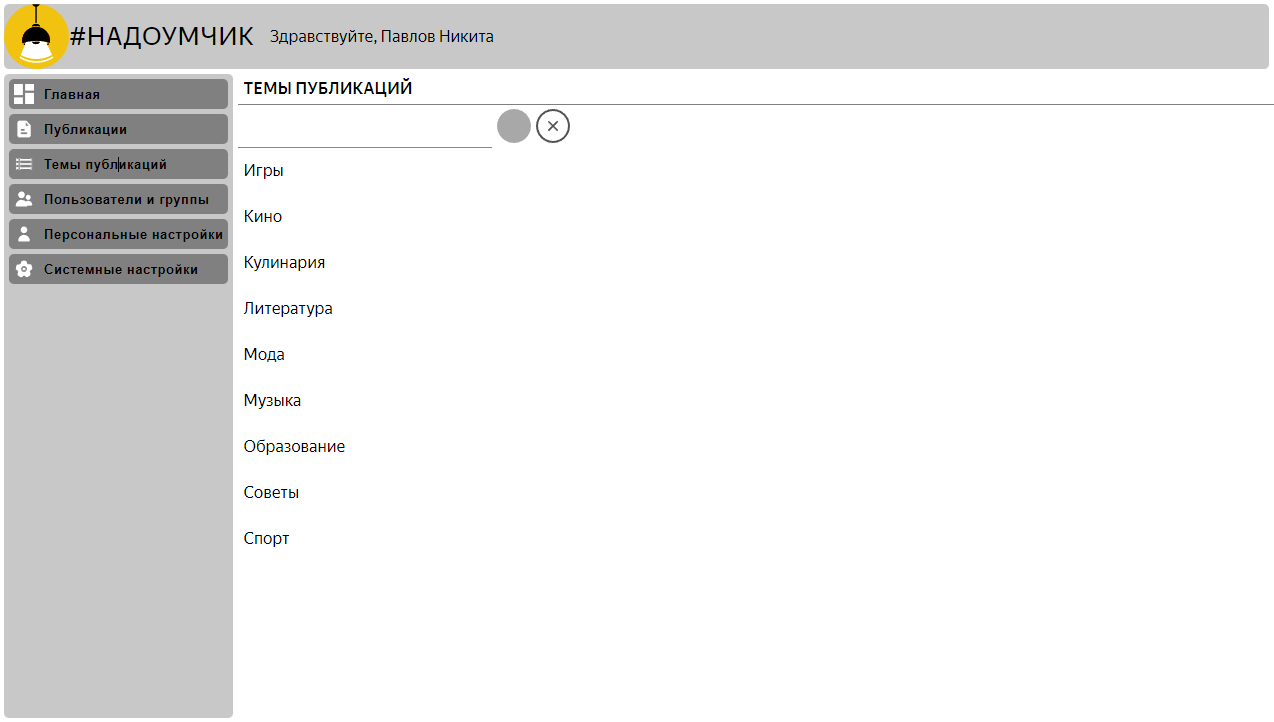Select the Игры topic
The width and height of the screenshot is (1274, 722).
click(x=263, y=170)
